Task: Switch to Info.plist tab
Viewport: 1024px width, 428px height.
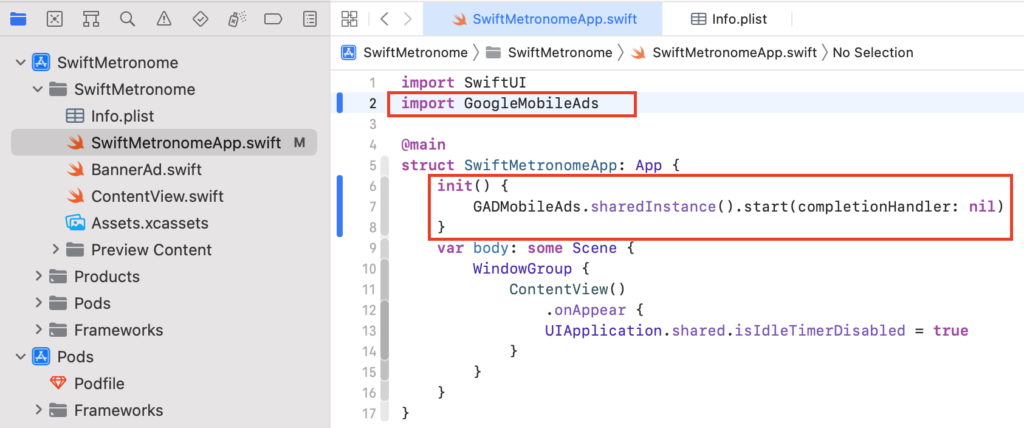Action: point(728,18)
